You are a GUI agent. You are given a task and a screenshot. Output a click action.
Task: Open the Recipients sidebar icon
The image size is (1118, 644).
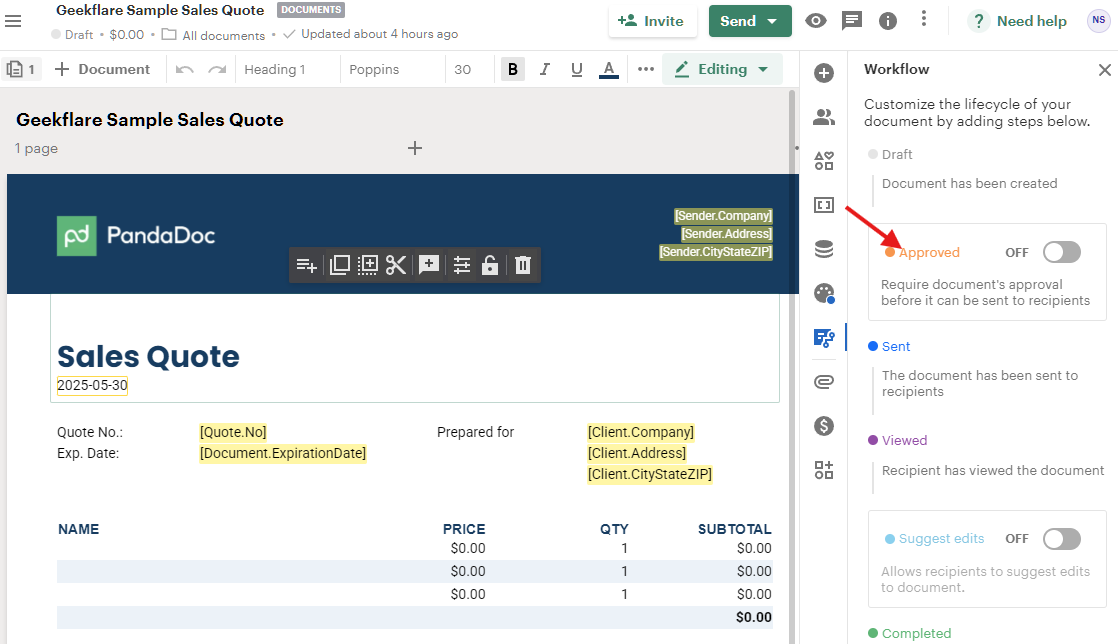click(x=824, y=117)
